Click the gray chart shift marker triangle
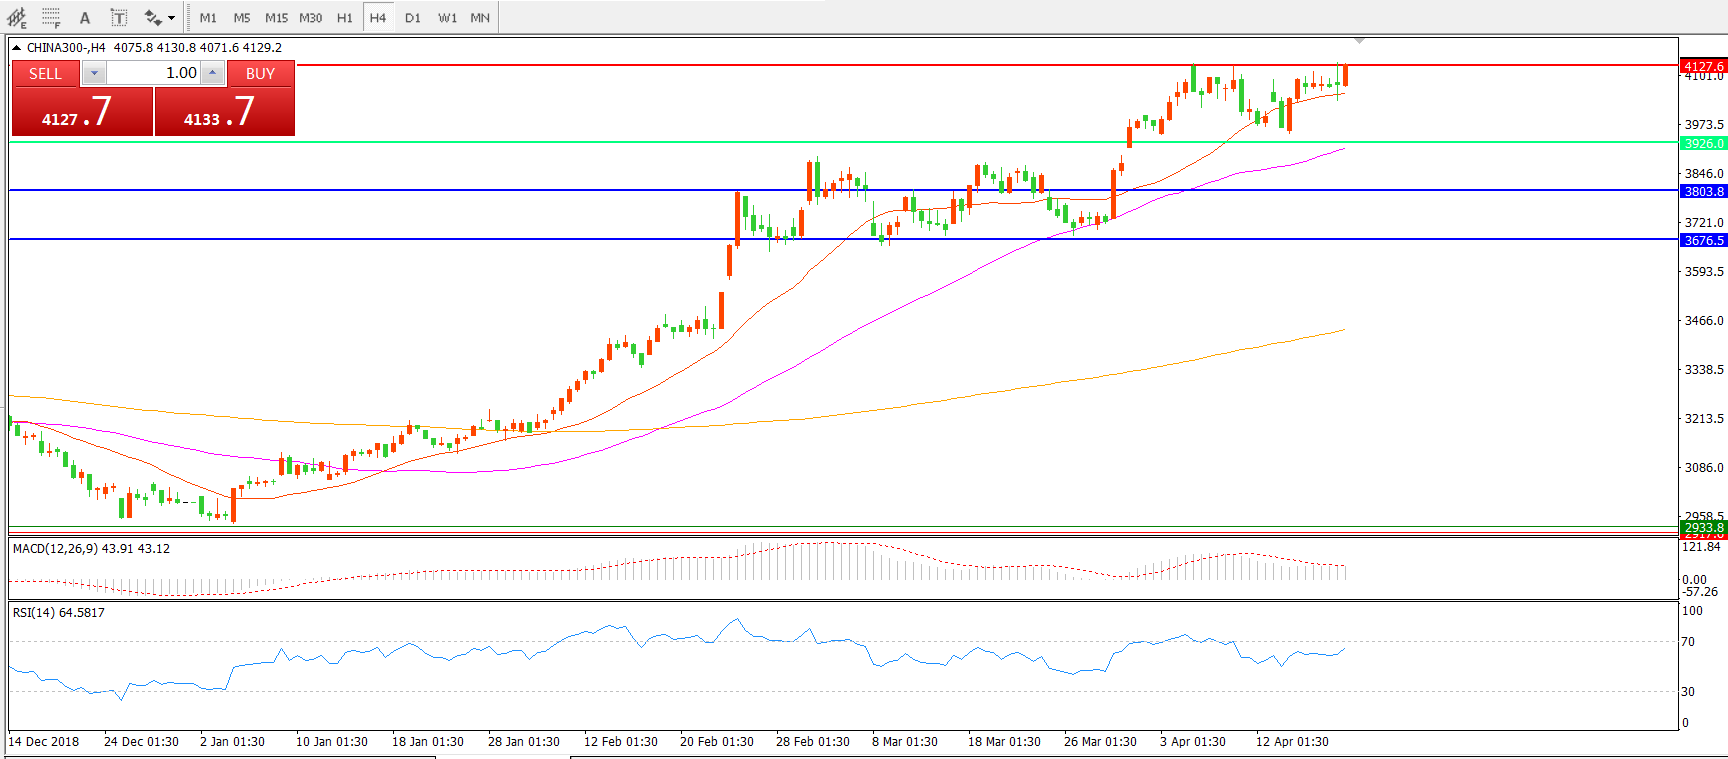This screenshot has height=759, width=1728. point(1359,41)
